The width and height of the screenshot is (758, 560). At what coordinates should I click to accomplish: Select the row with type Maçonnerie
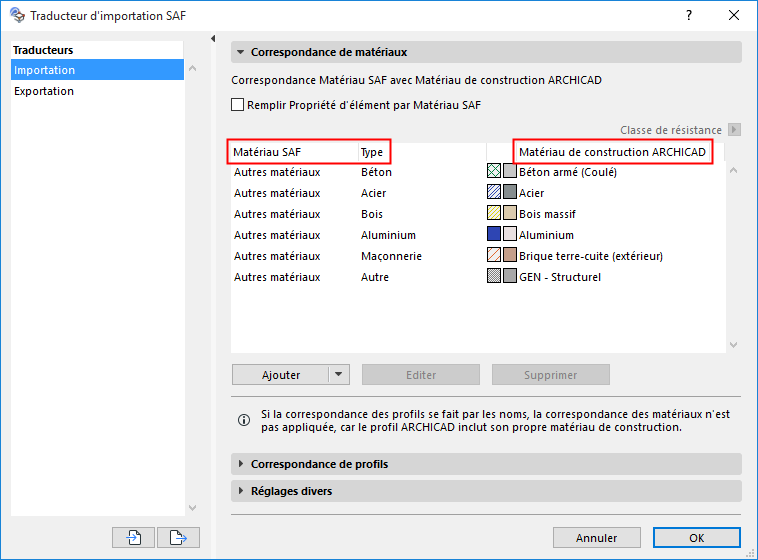pos(478,256)
